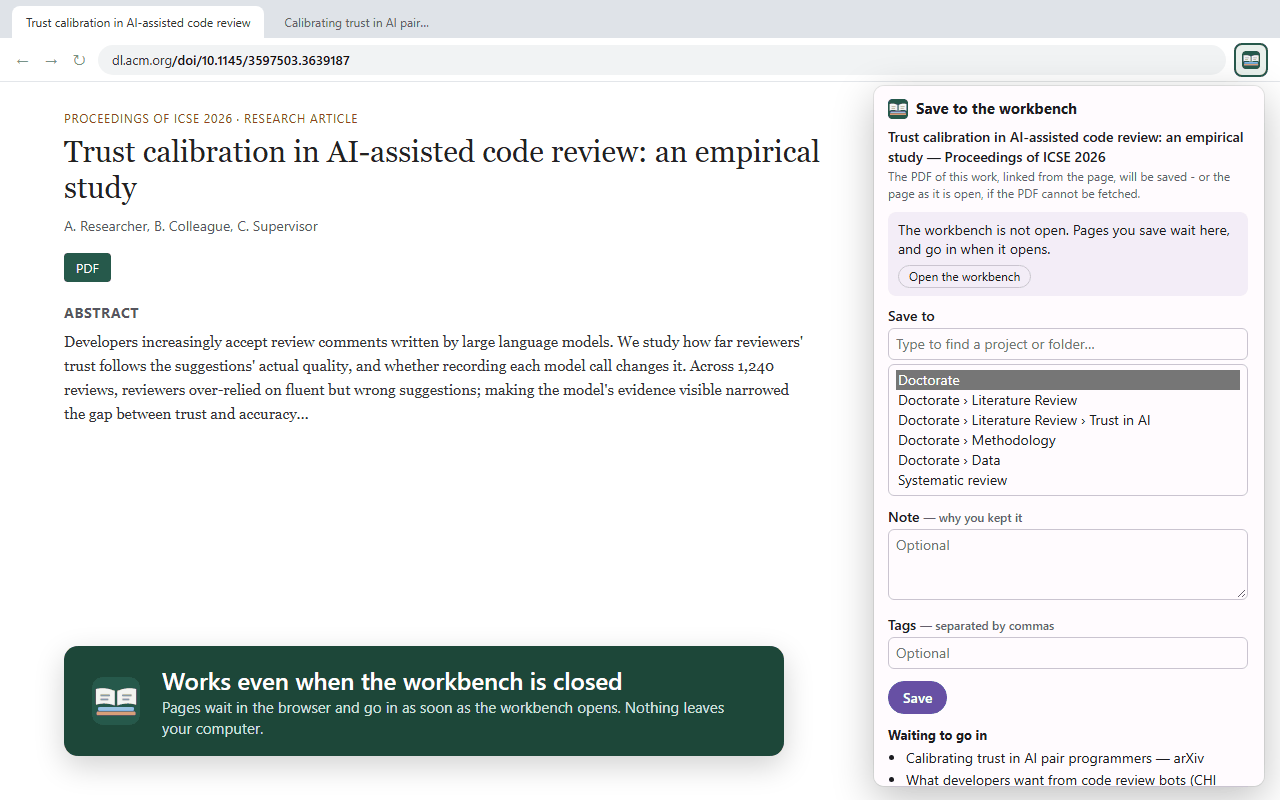Click the Tags input field

pyautogui.click(x=1068, y=653)
